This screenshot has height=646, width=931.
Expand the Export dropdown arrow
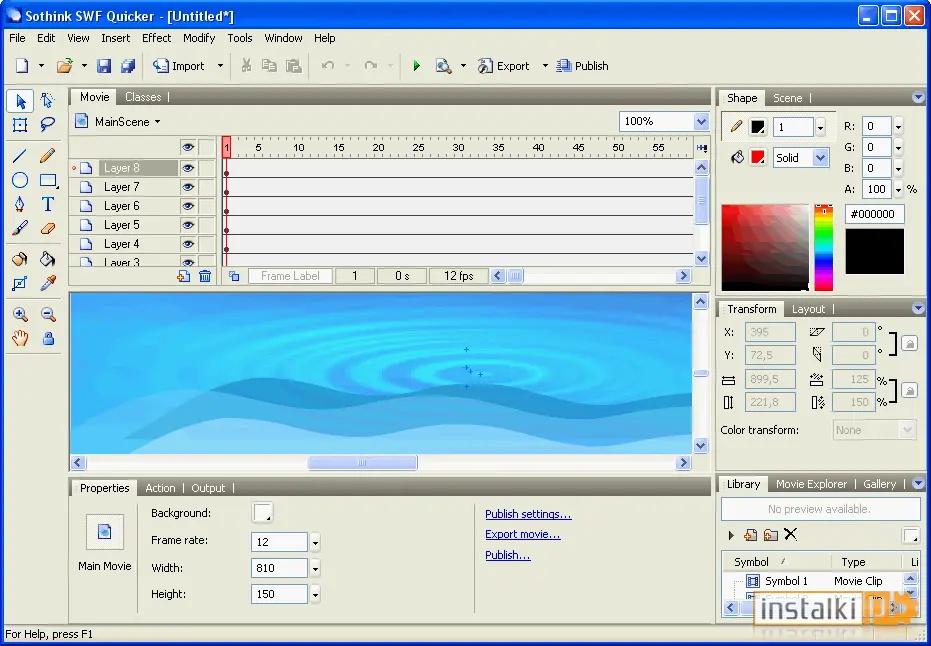(x=545, y=66)
